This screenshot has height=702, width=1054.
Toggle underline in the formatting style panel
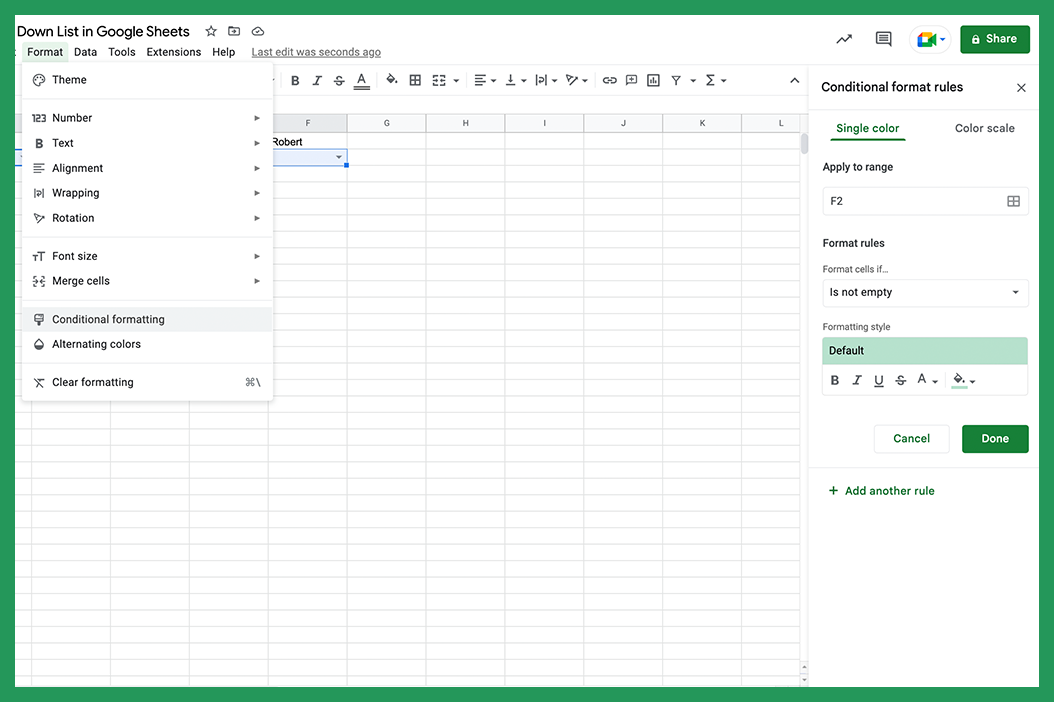tap(878, 380)
